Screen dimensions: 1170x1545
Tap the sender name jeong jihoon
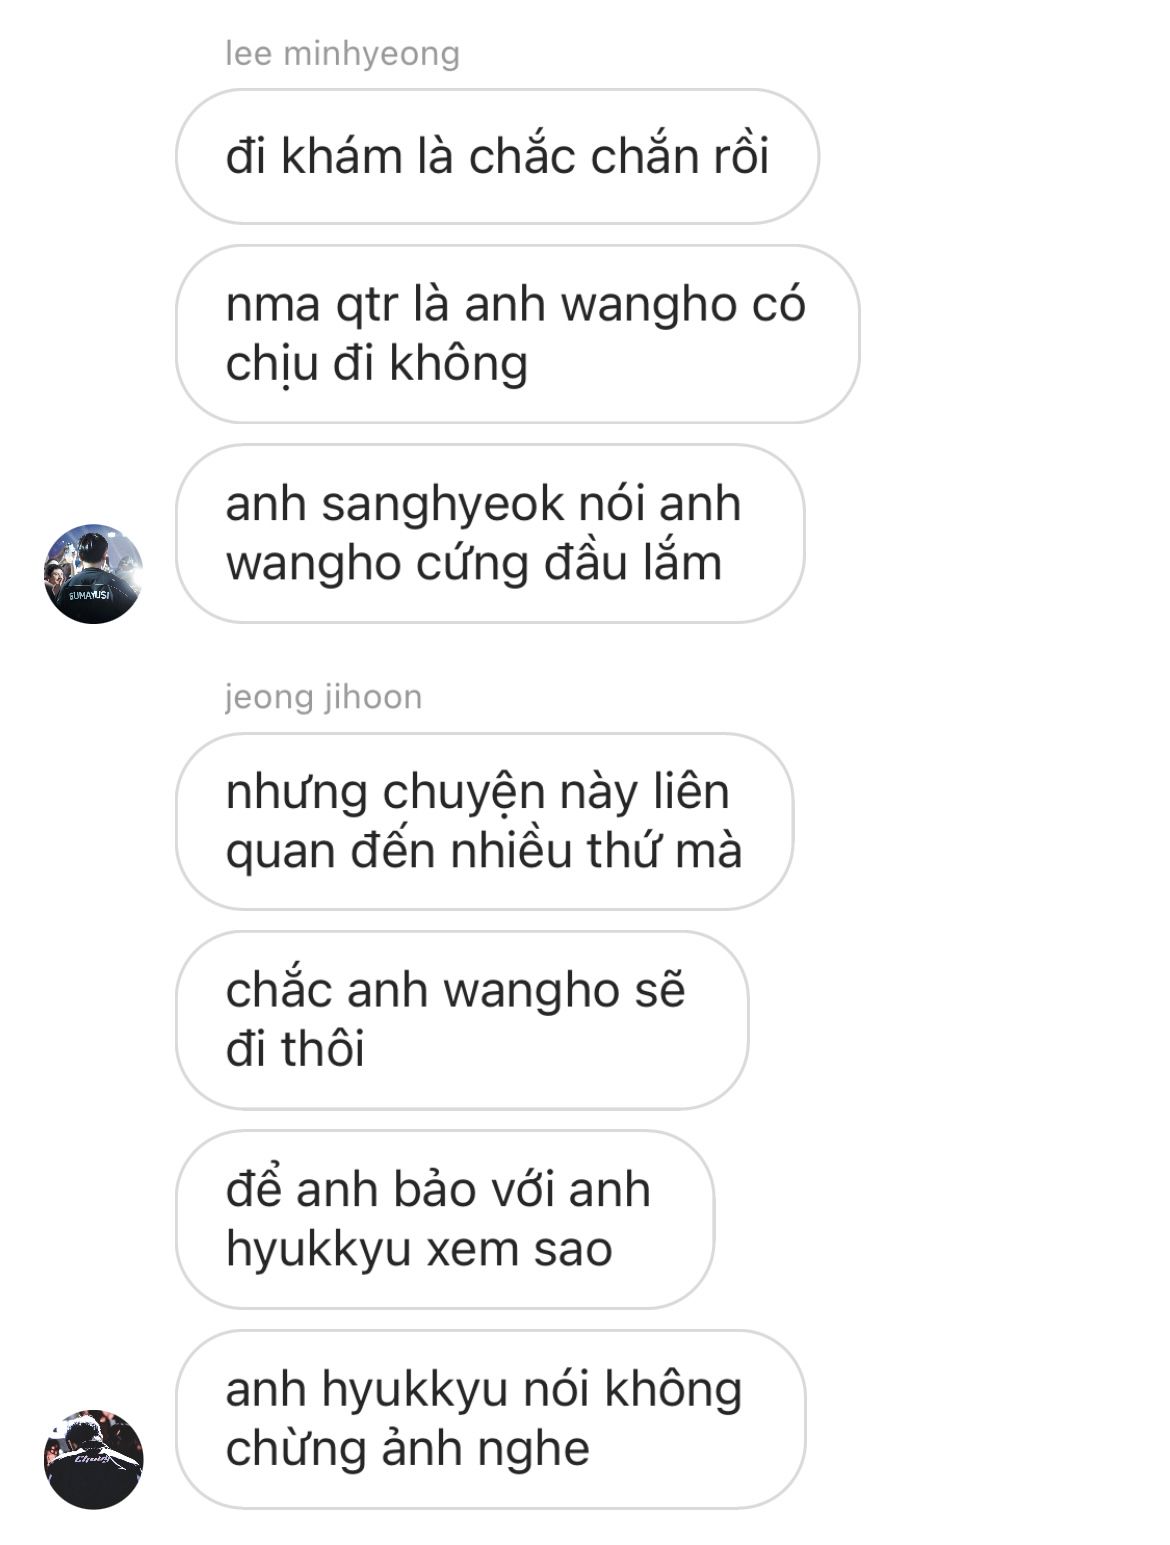click(323, 696)
